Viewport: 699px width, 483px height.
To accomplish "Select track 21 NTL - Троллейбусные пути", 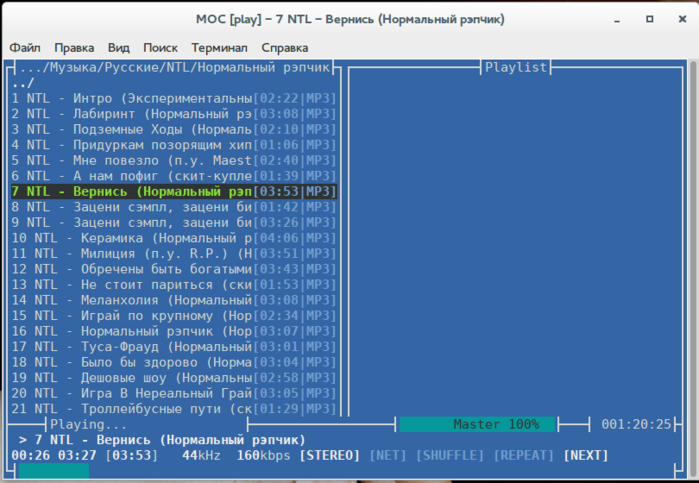I will tap(174, 409).
